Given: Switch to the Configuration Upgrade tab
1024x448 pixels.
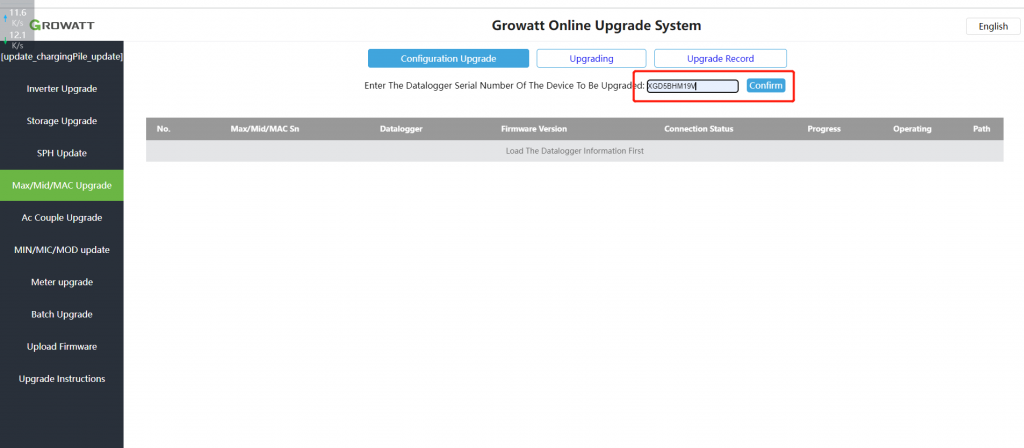Looking at the screenshot, I should [448, 58].
